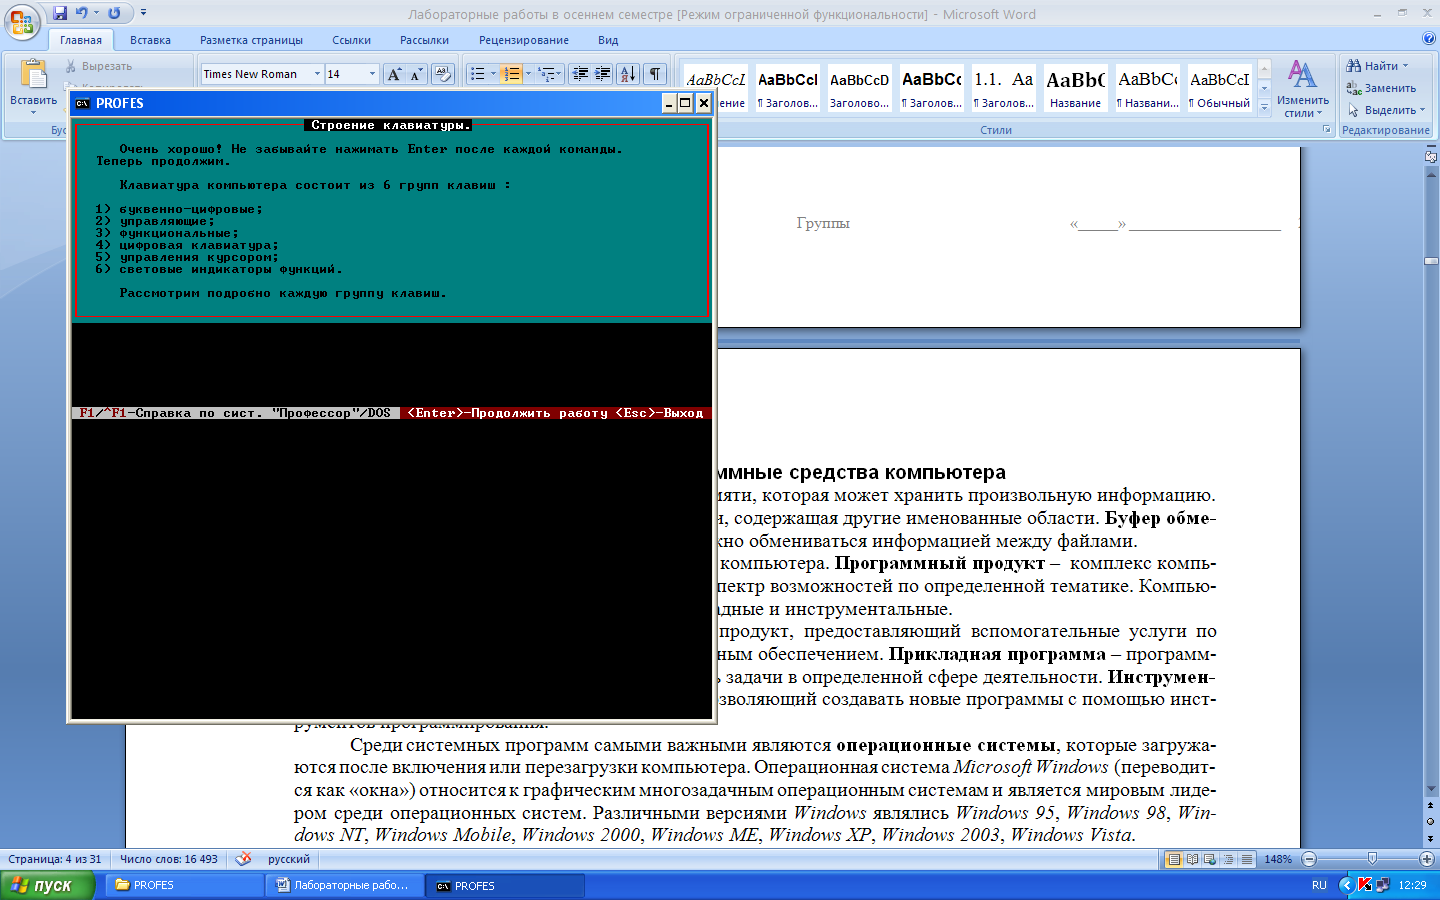Open the Office button menu
This screenshot has width=1440, height=900.
coord(22,22)
